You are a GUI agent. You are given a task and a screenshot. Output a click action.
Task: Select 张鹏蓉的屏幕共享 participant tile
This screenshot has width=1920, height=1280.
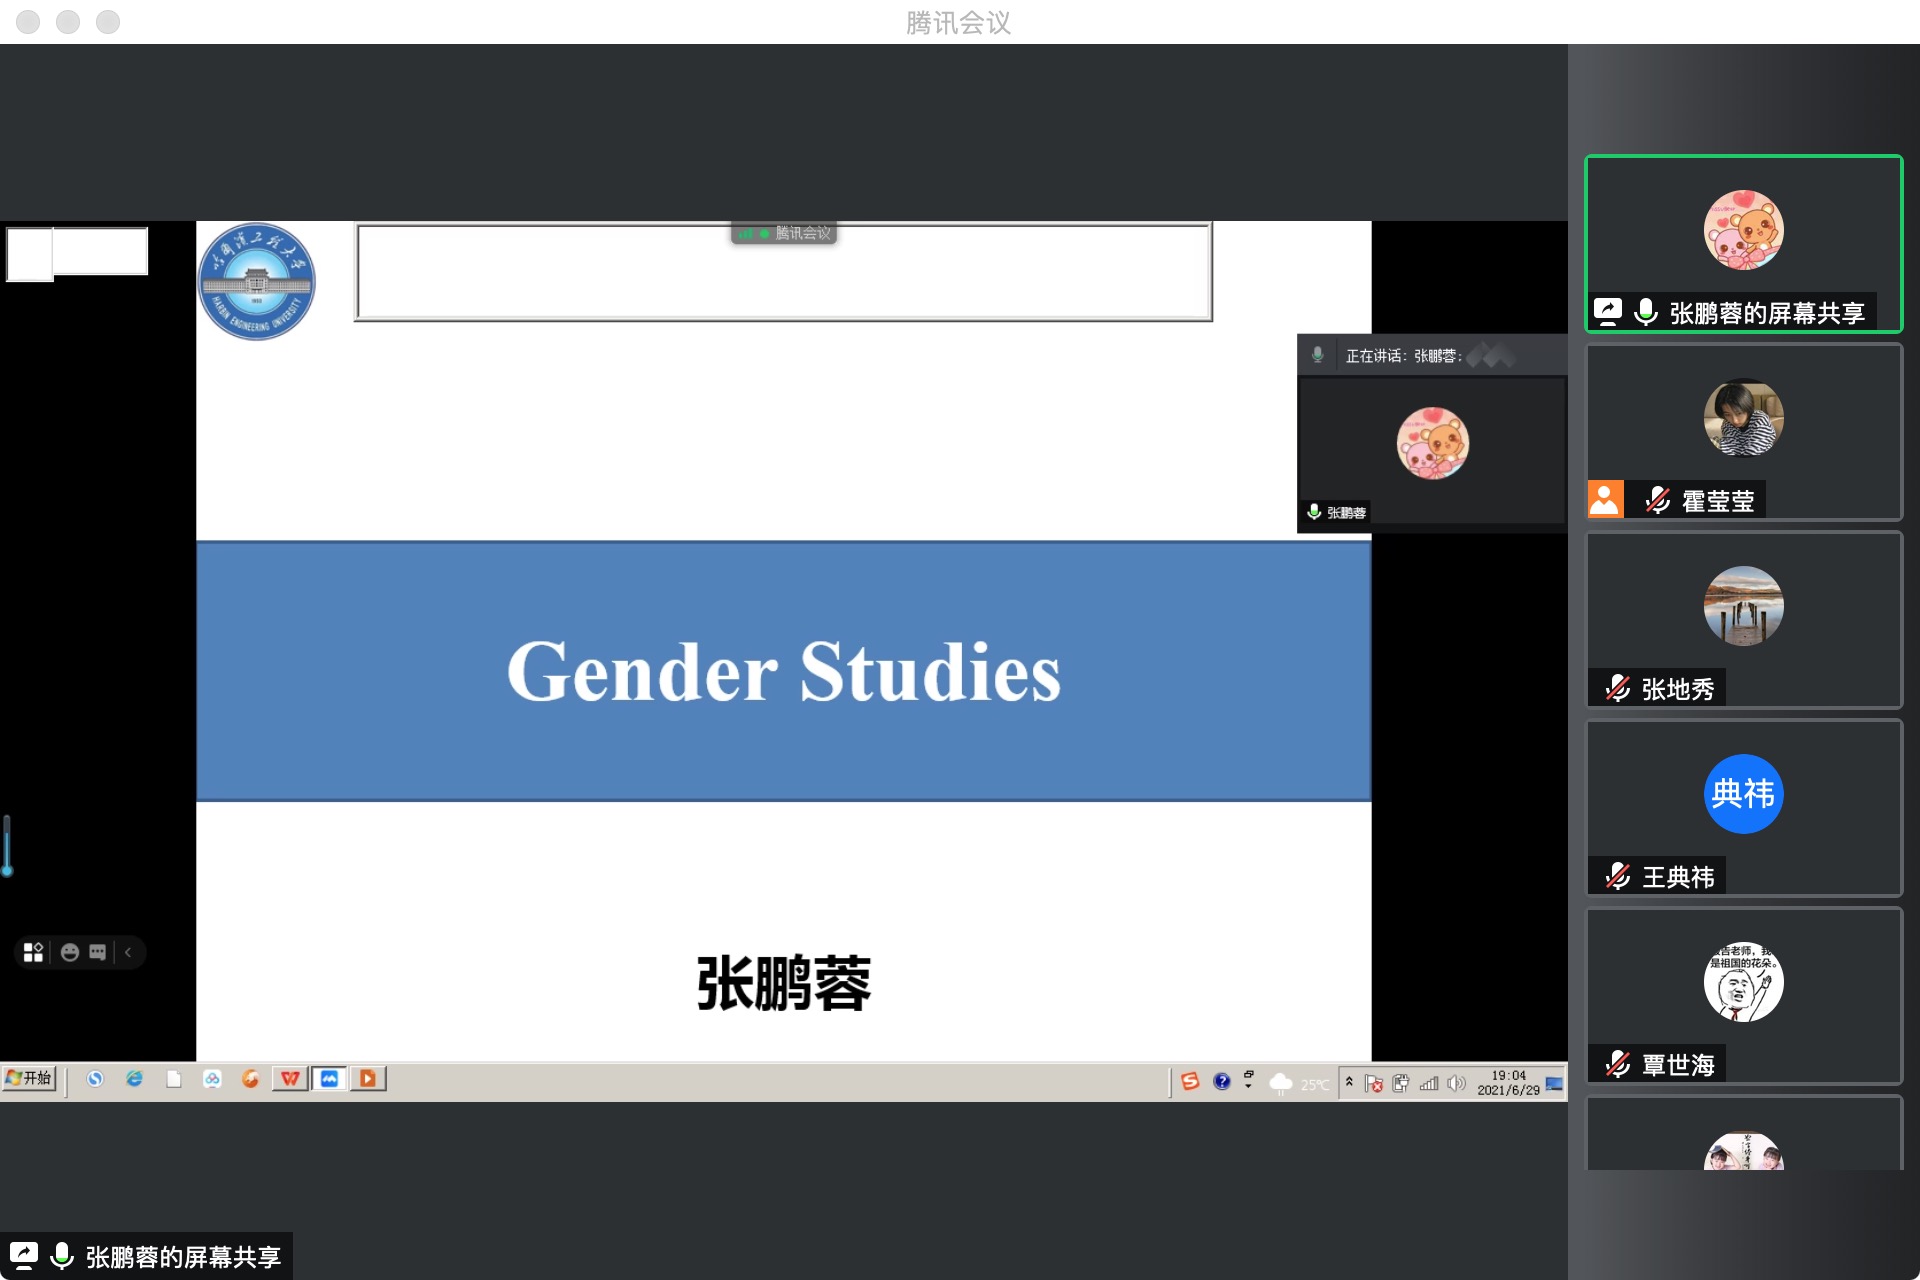(1743, 243)
